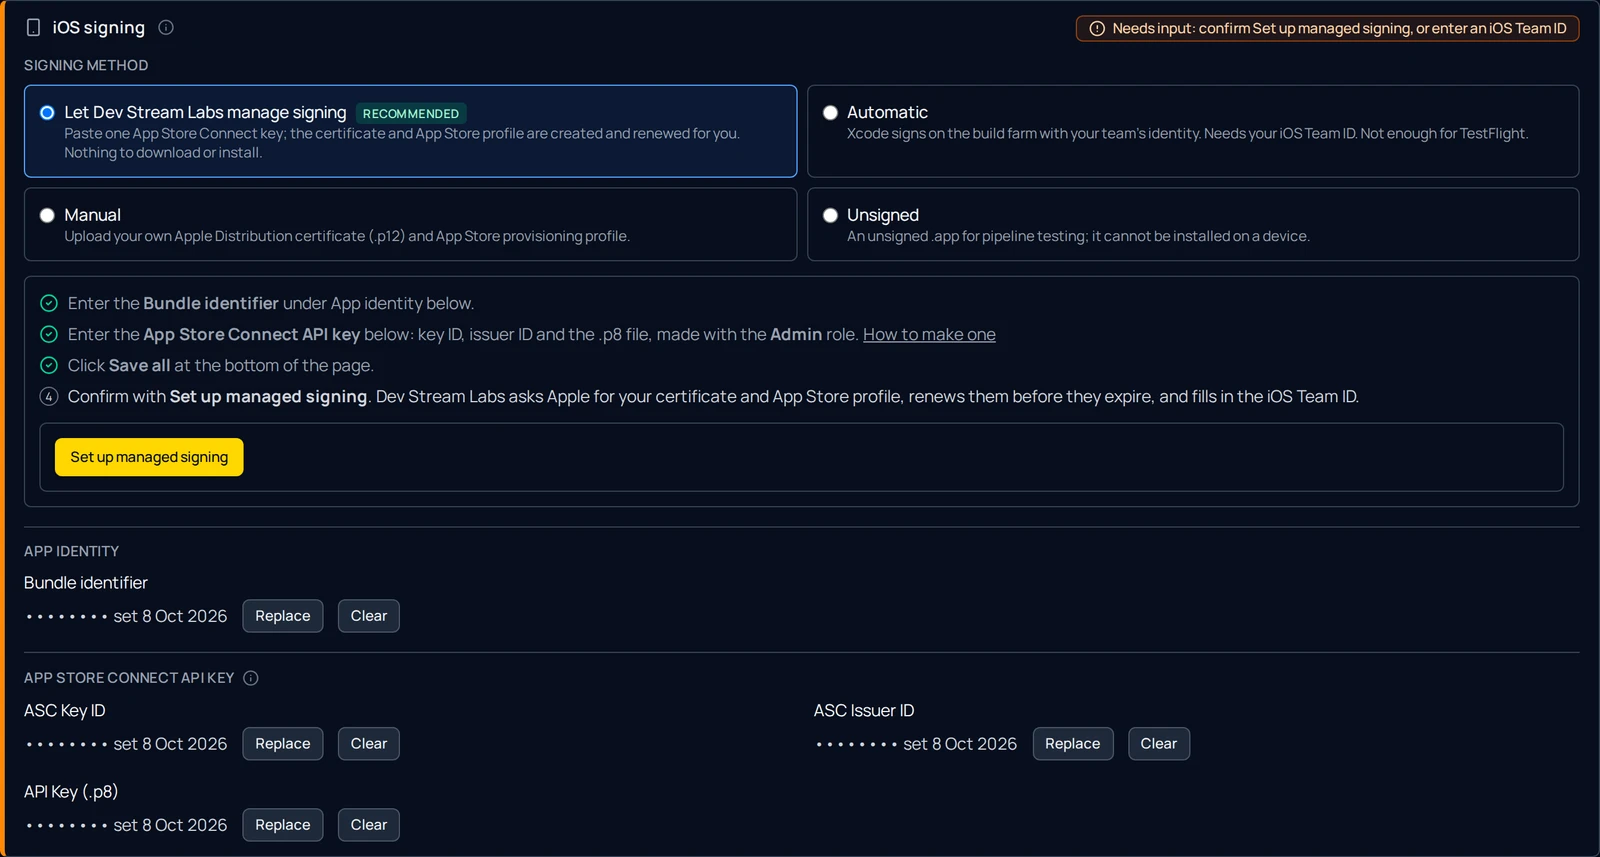This screenshot has width=1600, height=857.
Task: Click masked Bundle identifier set 8 Oct 2026
Action: click(x=127, y=616)
